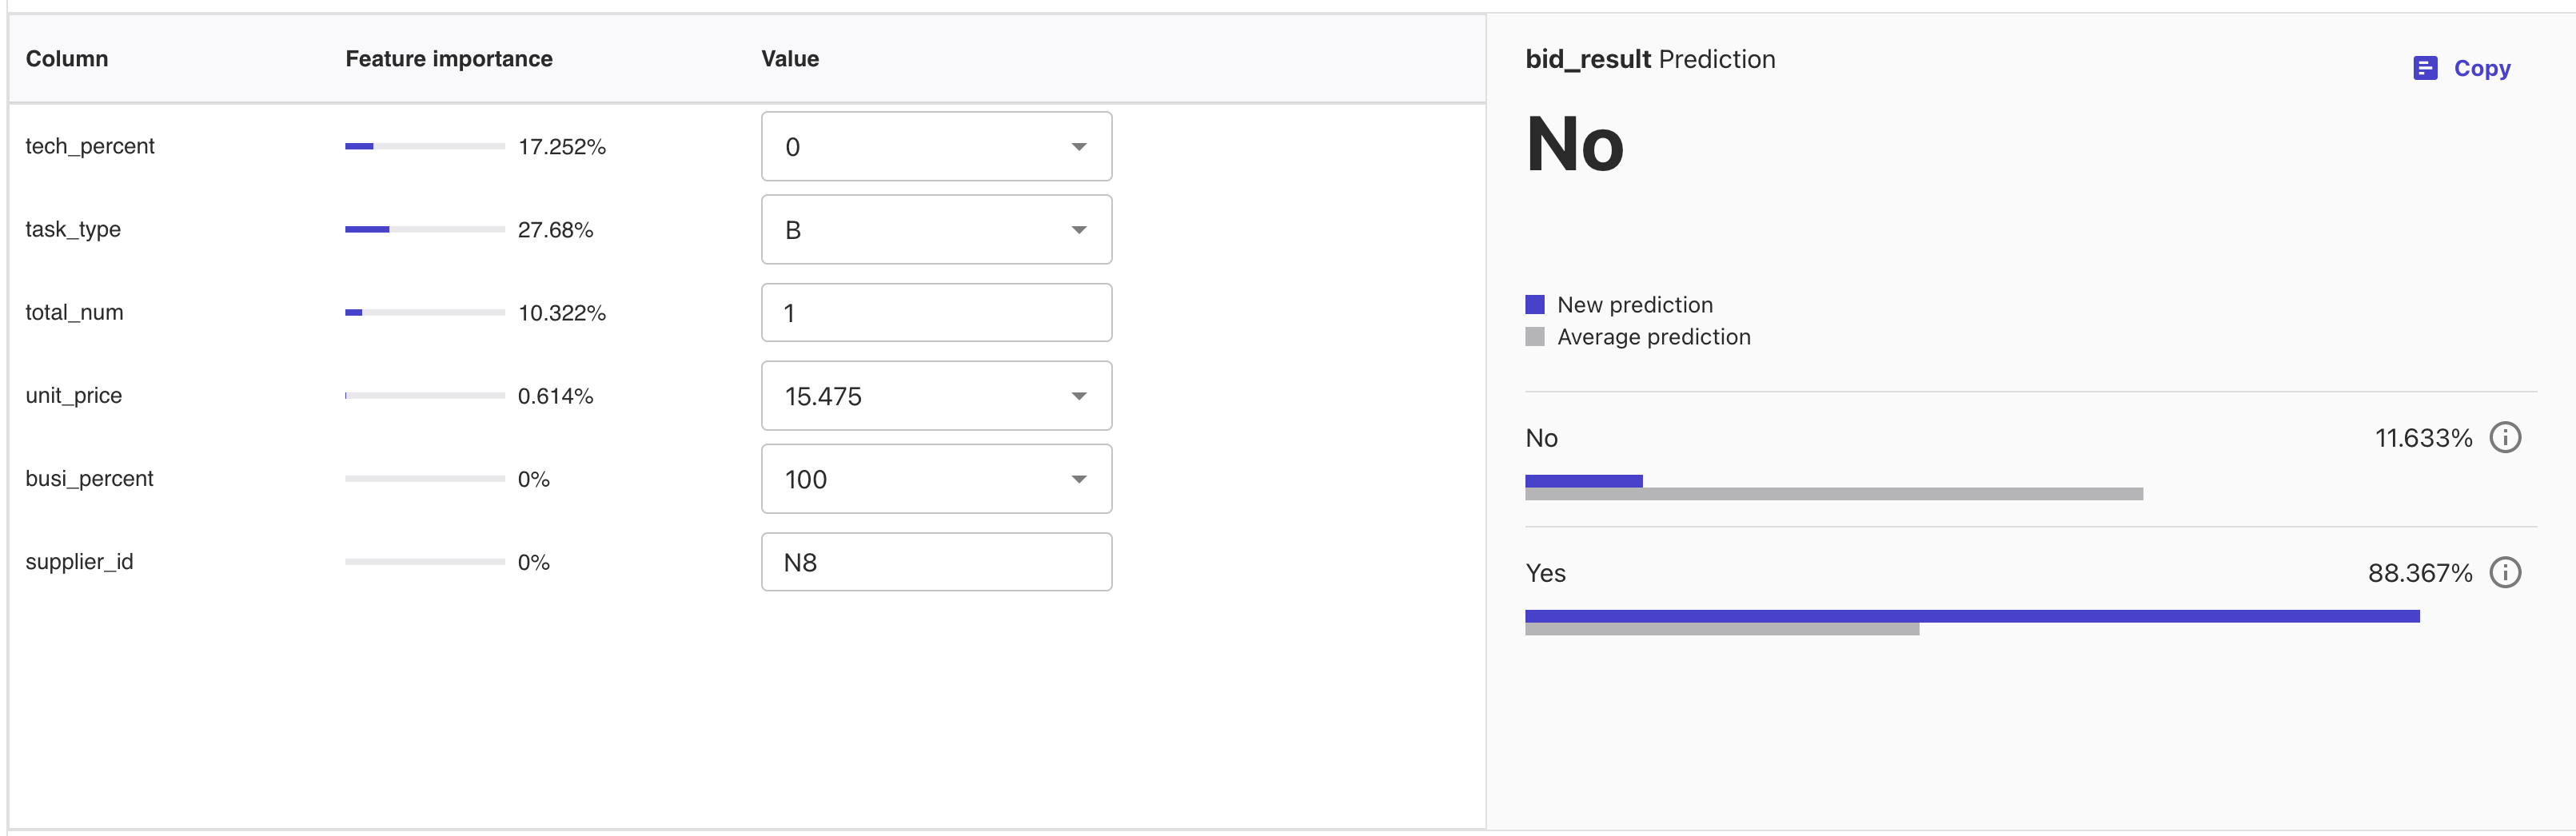Click the total_num feature importance bar
The width and height of the screenshot is (2576, 836).
pyautogui.click(x=424, y=312)
